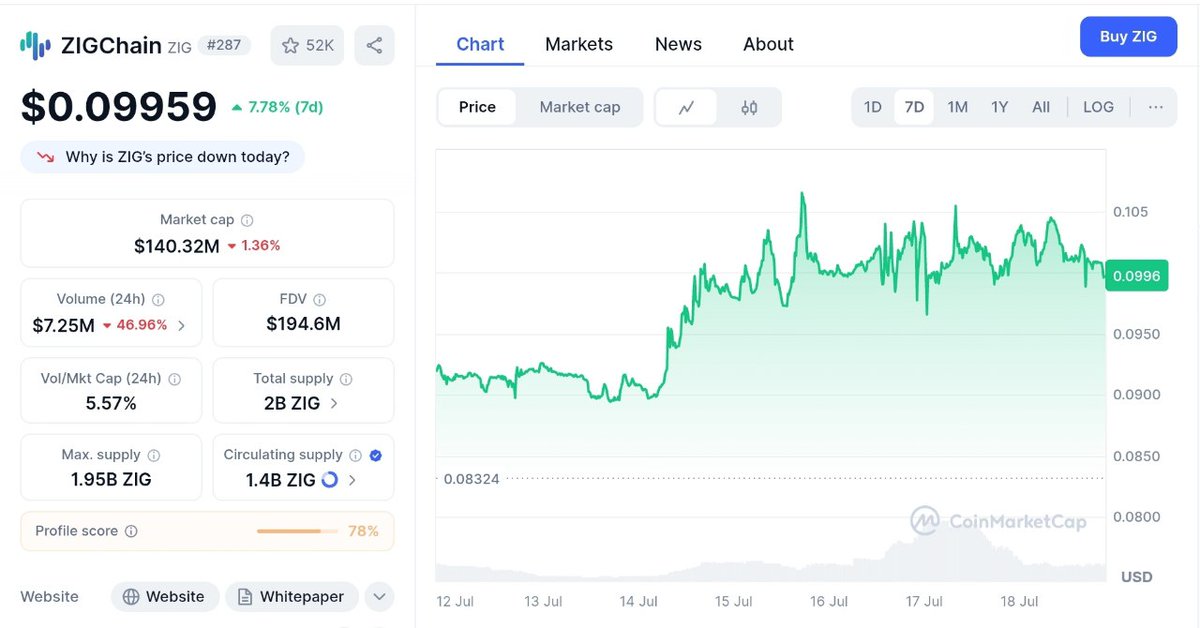Image resolution: width=1200 pixels, height=628 pixels.
Task: Click the $140.32M market cap value
Action: 177,245
